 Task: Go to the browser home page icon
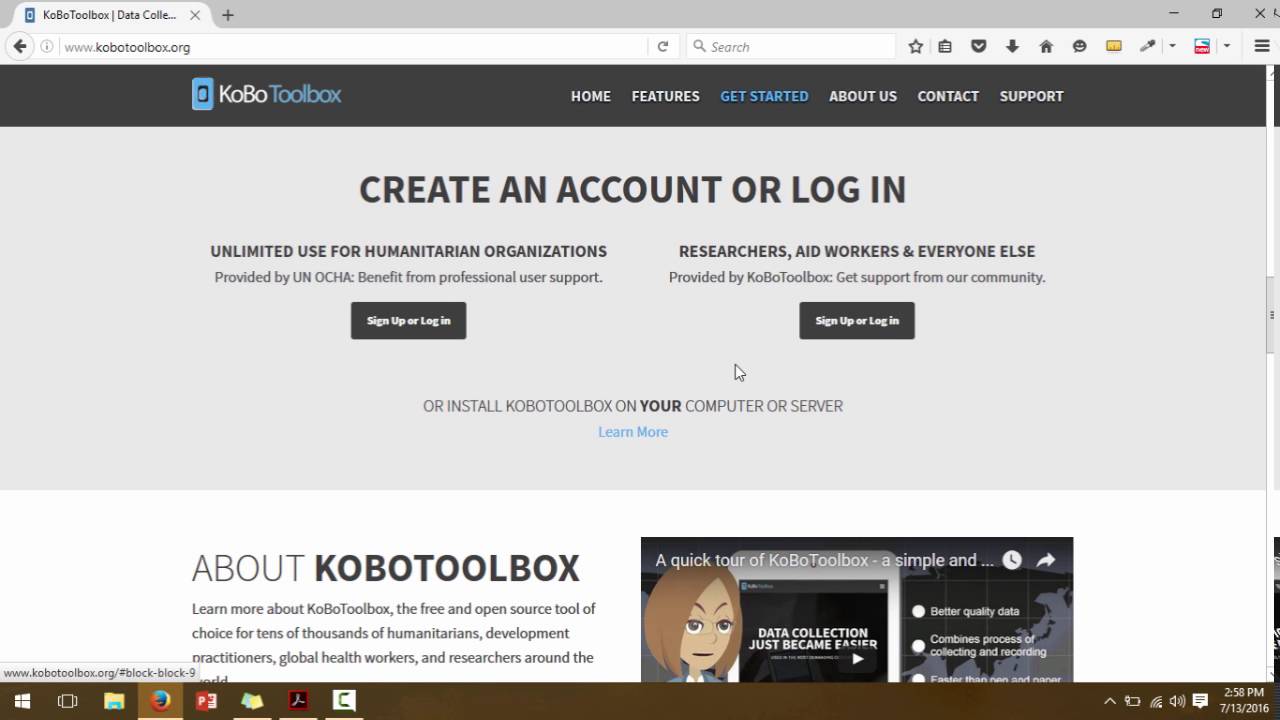[x=1046, y=46]
